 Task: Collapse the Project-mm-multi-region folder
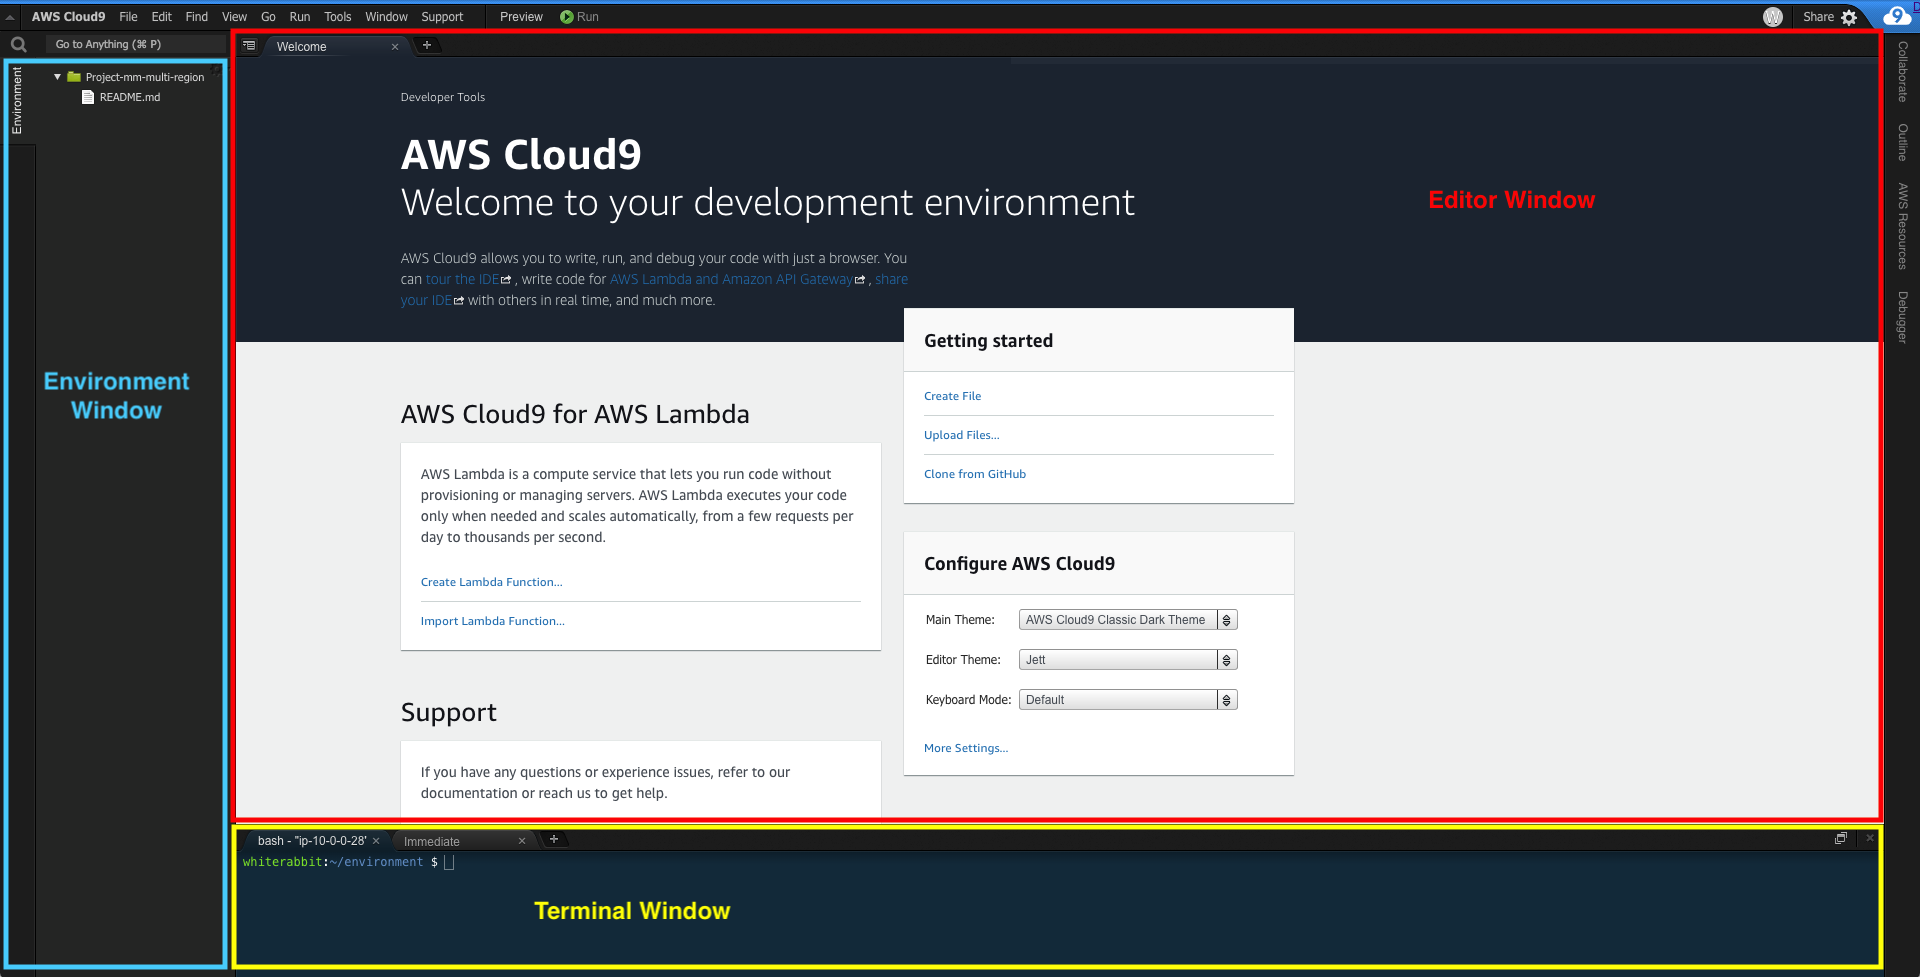click(x=57, y=77)
